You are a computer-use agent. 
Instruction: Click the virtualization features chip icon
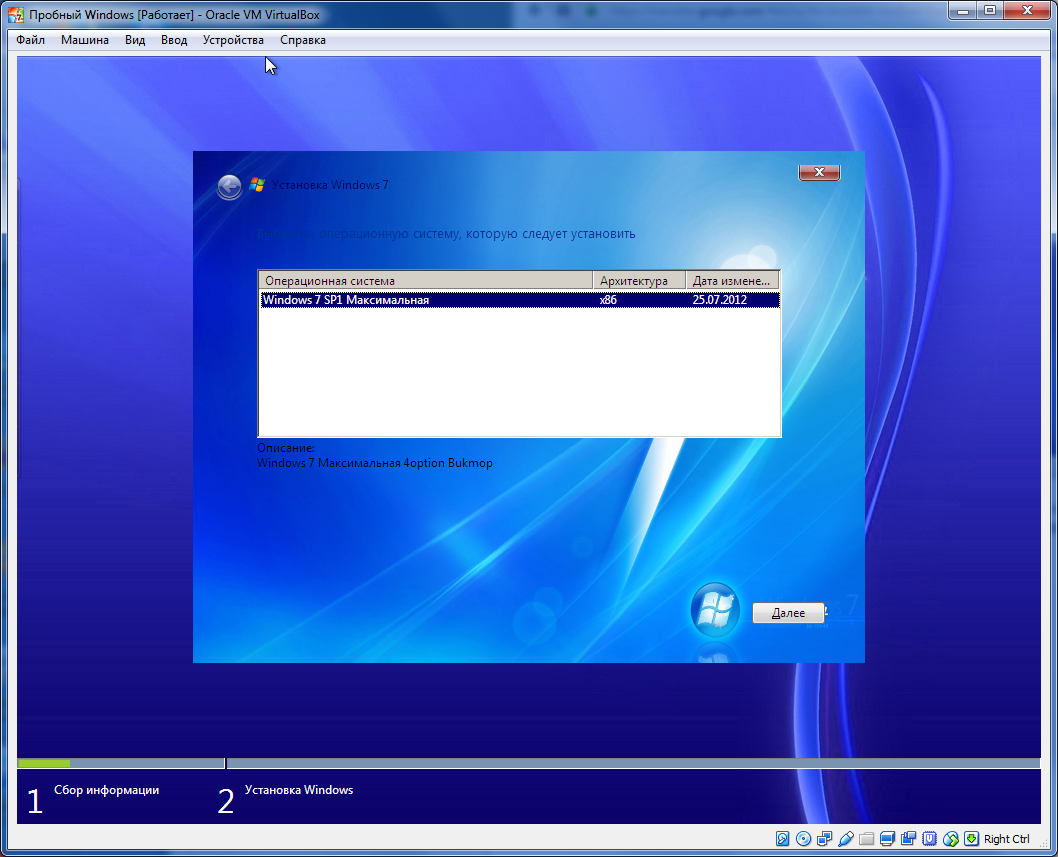tap(930, 839)
